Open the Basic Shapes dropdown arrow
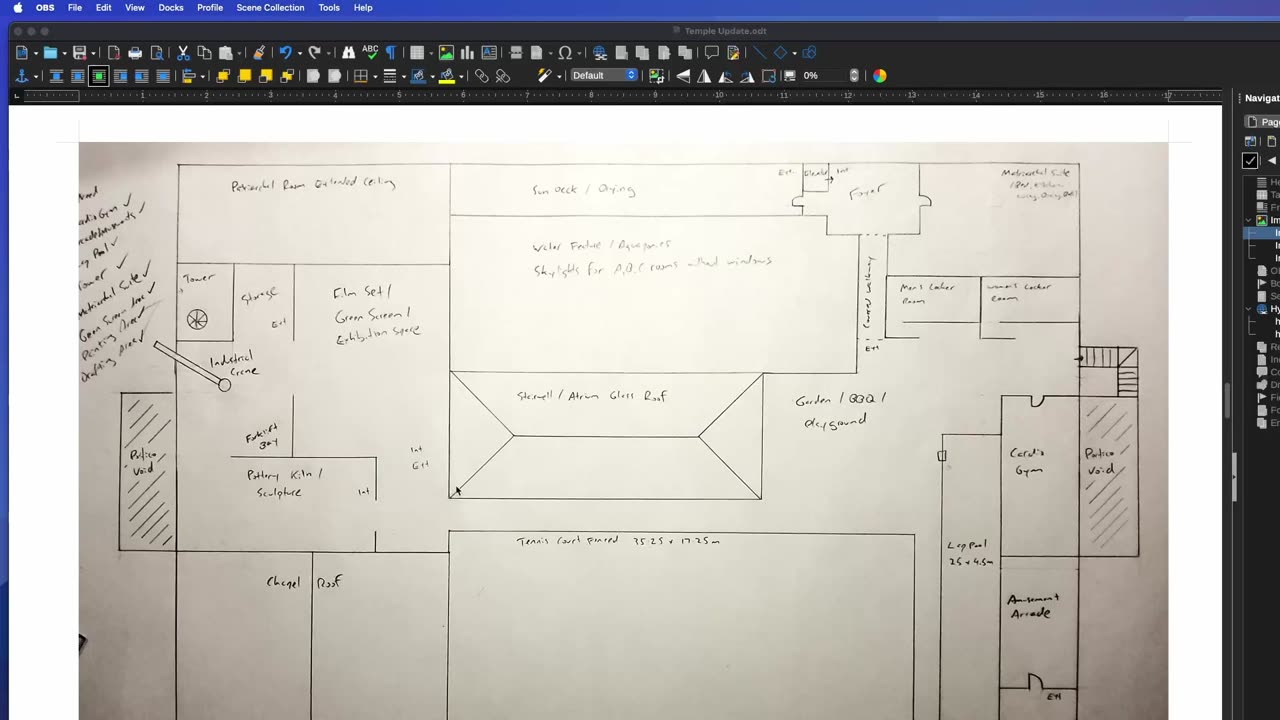The height and width of the screenshot is (720, 1280). 795,53
